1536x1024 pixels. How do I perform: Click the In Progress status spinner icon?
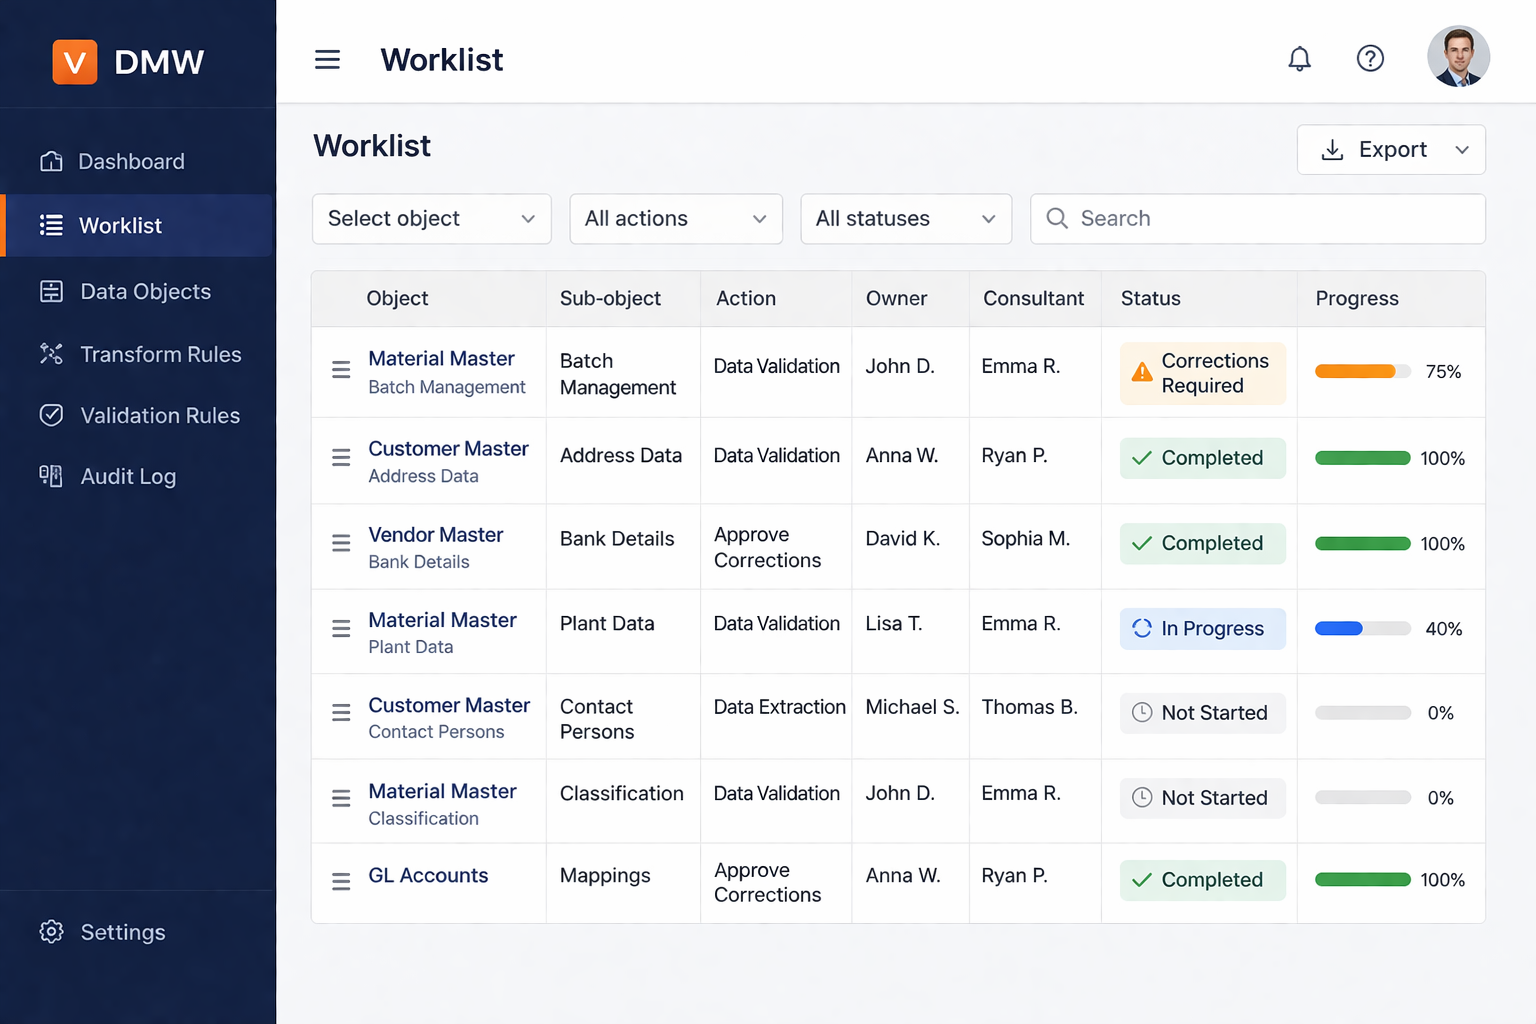click(x=1142, y=628)
